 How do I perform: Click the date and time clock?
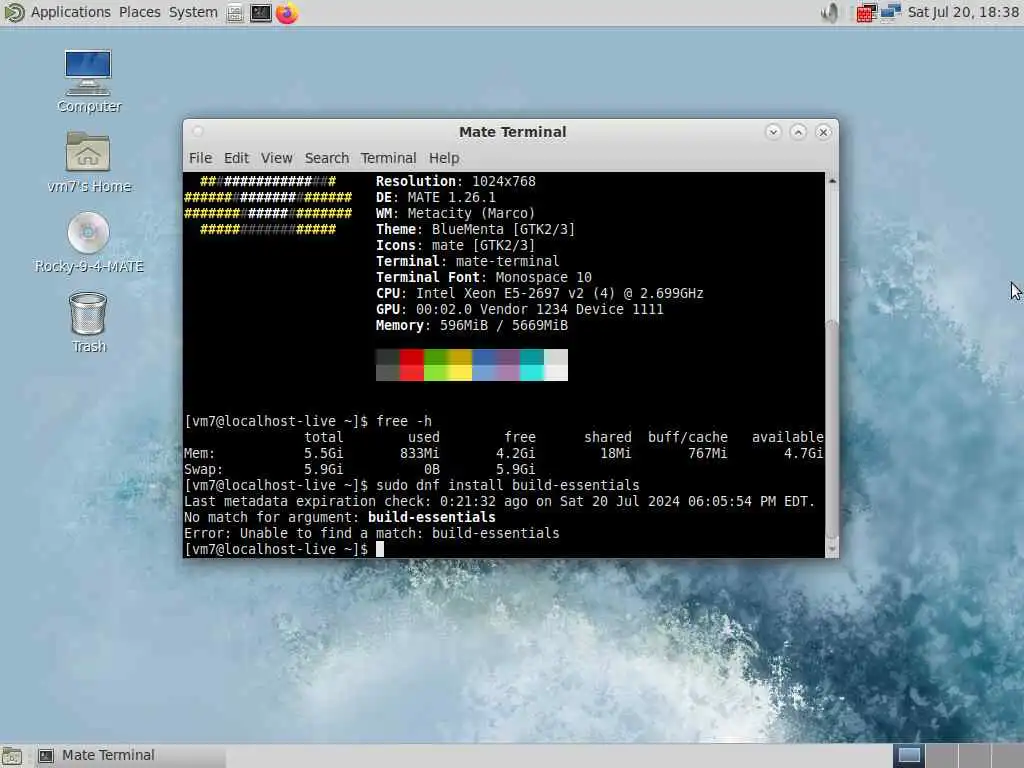(963, 12)
